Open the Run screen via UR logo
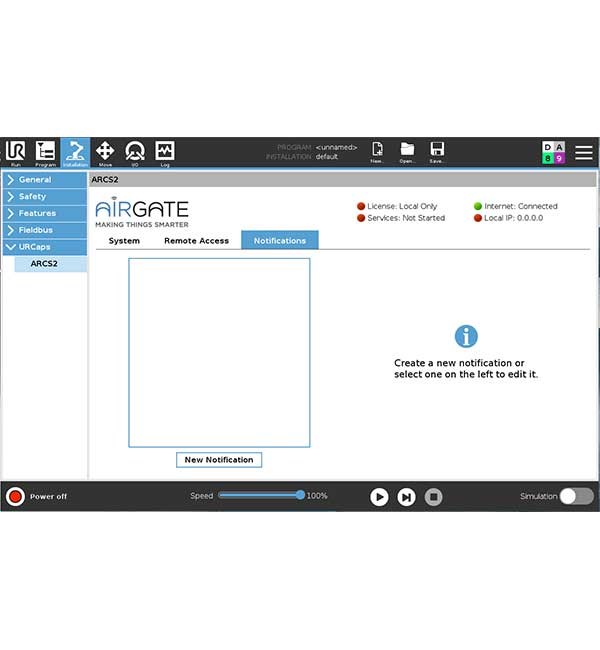The image size is (600, 650). [15, 153]
